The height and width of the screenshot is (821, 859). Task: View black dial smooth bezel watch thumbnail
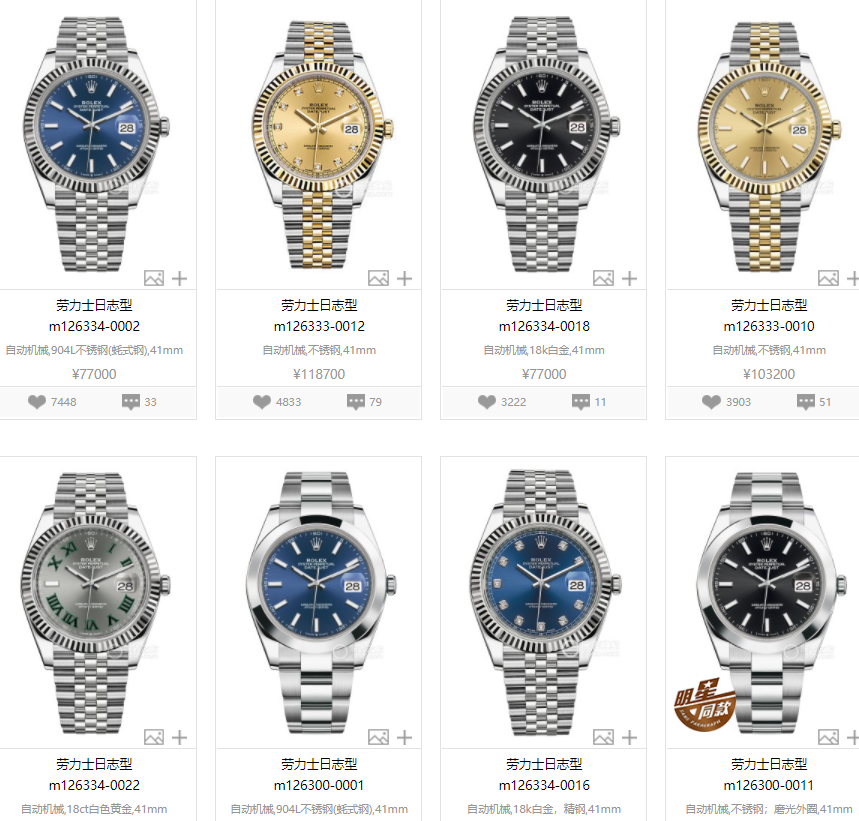[769, 602]
